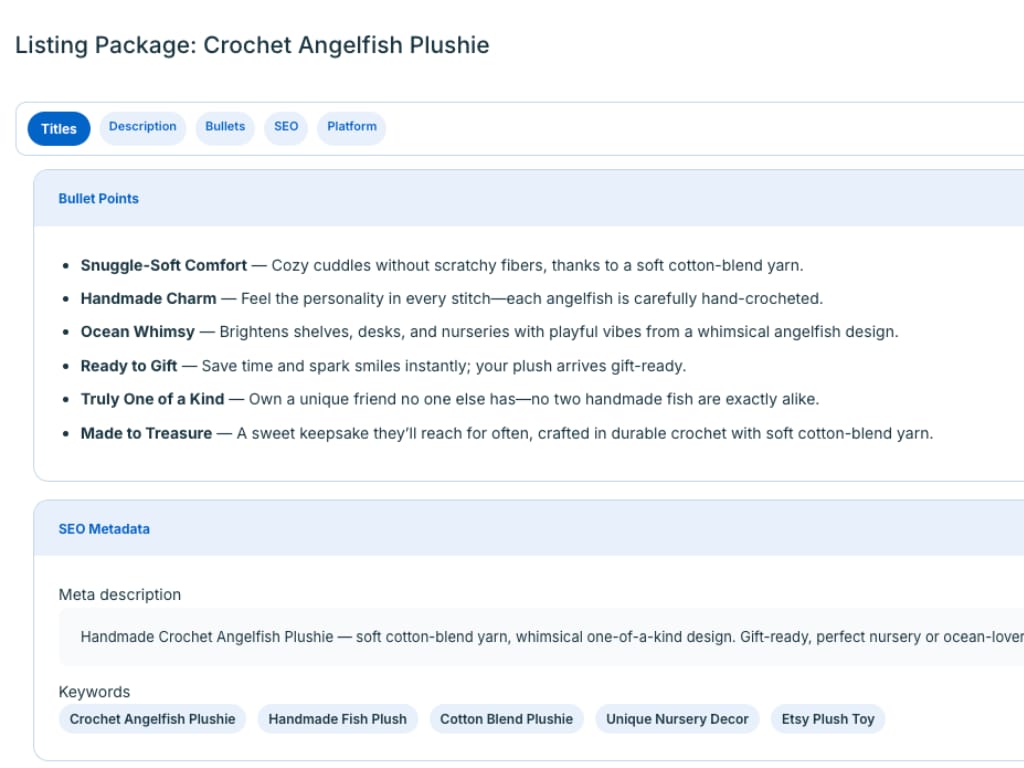Open the Platform tab
Screen dimensions: 1024x768
coord(351,127)
